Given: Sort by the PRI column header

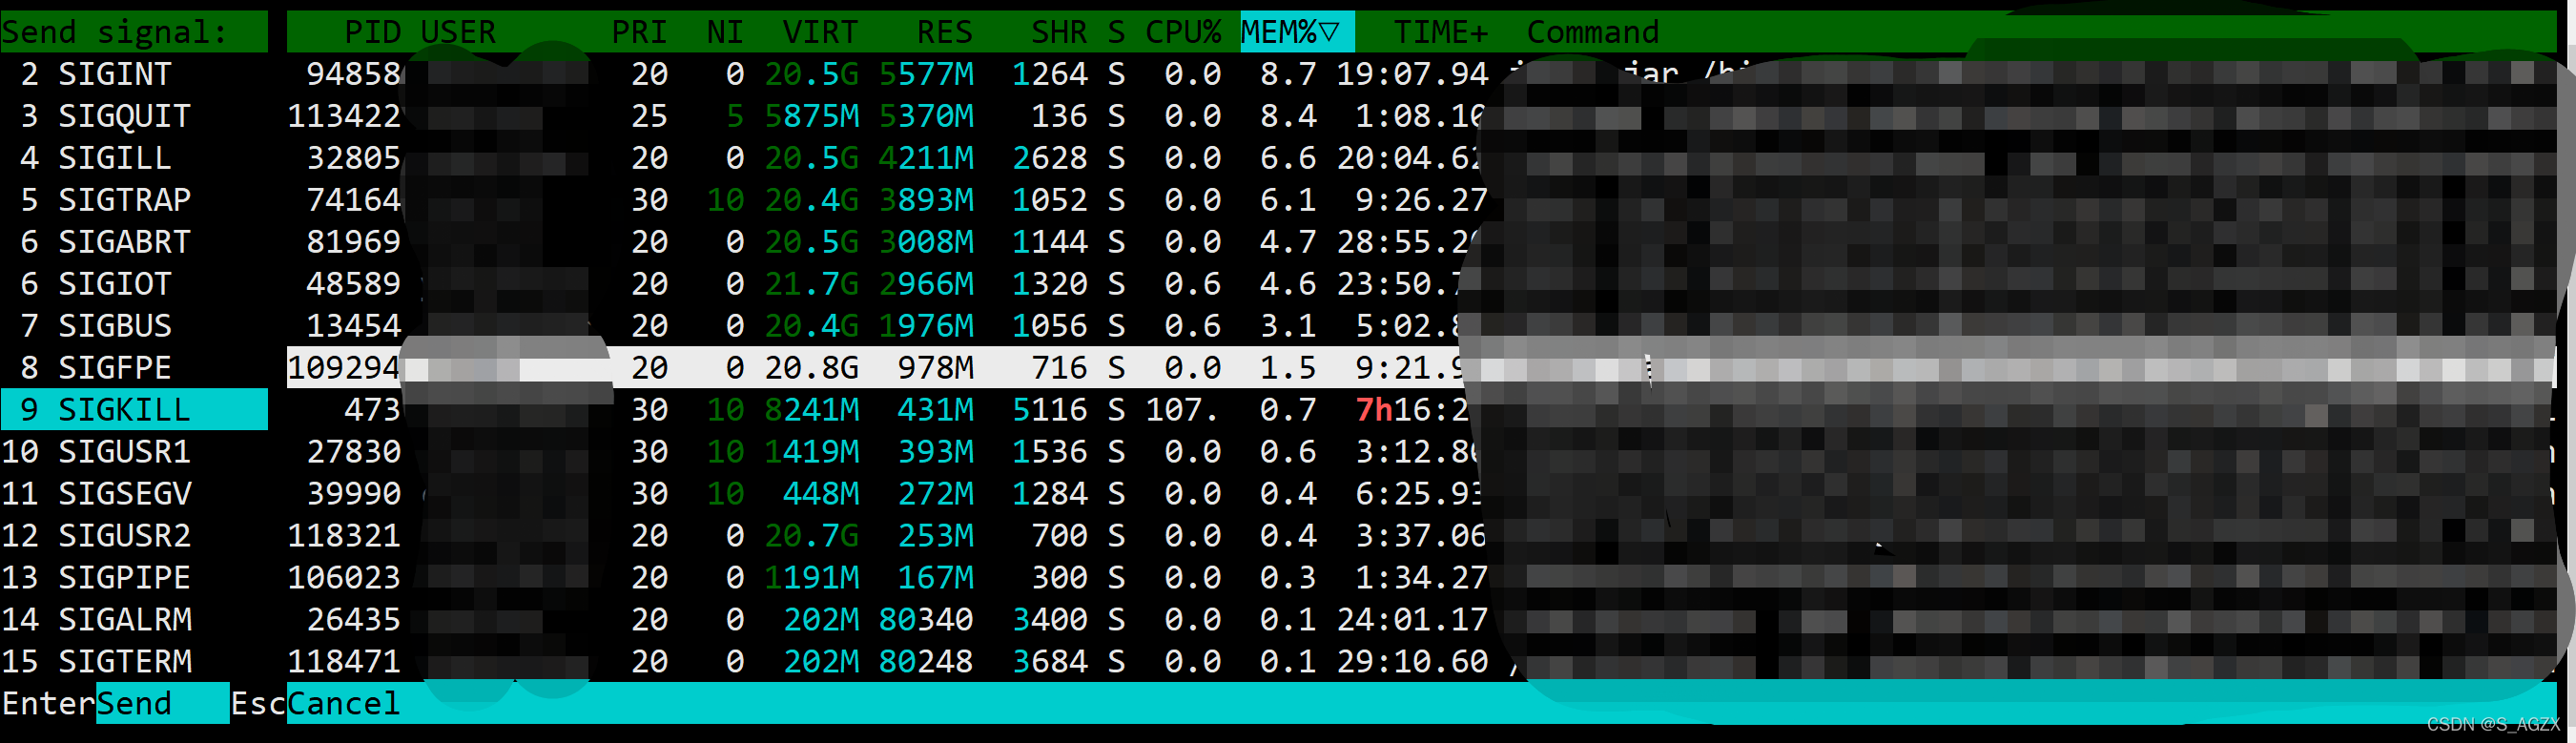Looking at the screenshot, I should tap(639, 32).
